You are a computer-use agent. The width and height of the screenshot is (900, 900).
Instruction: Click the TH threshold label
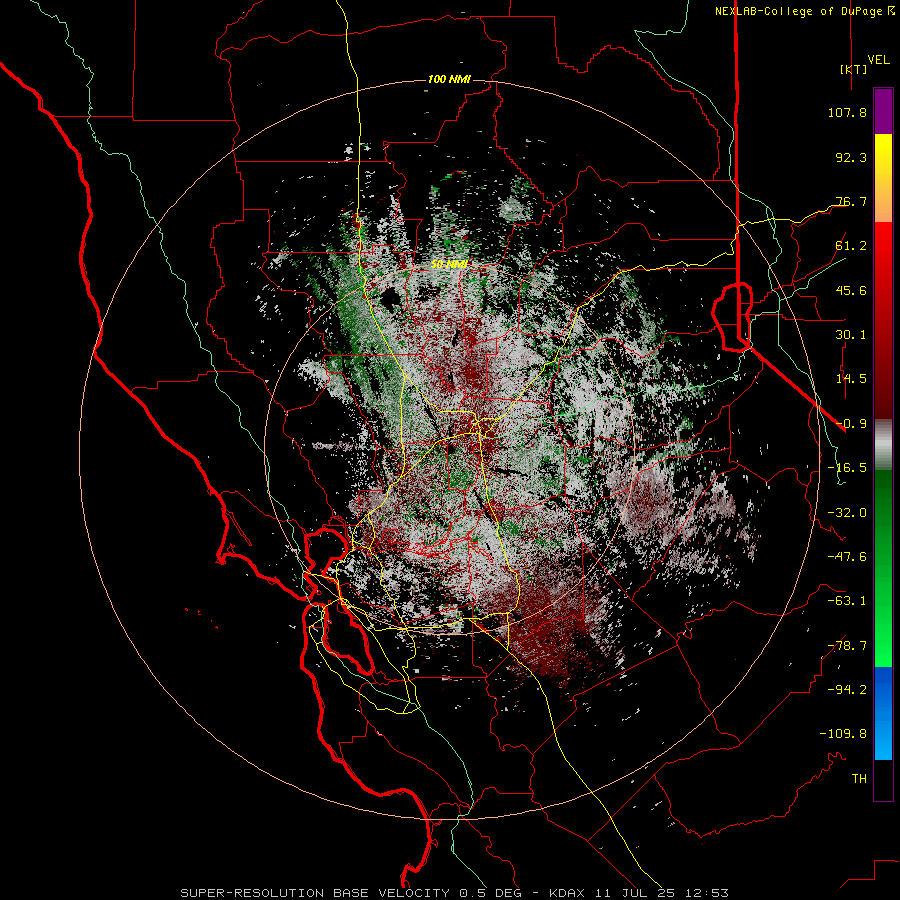click(x=859, y=778)
